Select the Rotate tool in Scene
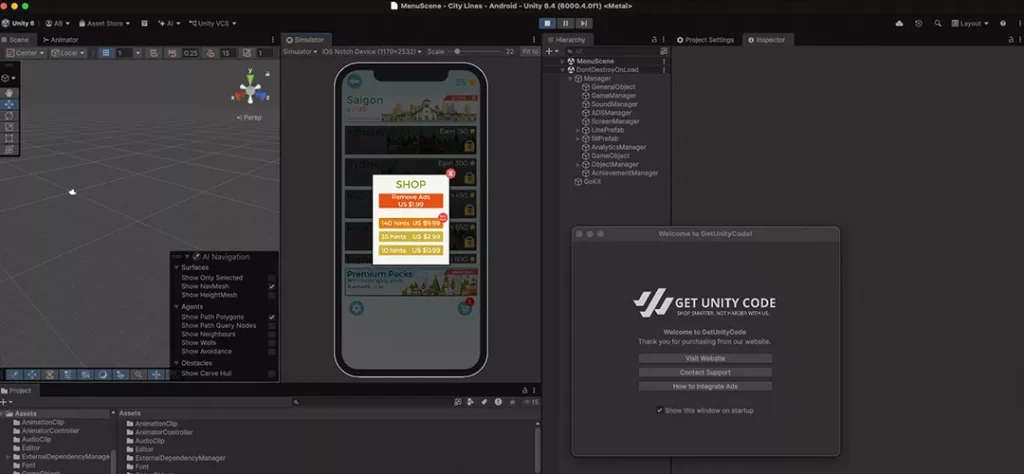The image size is (1024, 474). point(9,116)
